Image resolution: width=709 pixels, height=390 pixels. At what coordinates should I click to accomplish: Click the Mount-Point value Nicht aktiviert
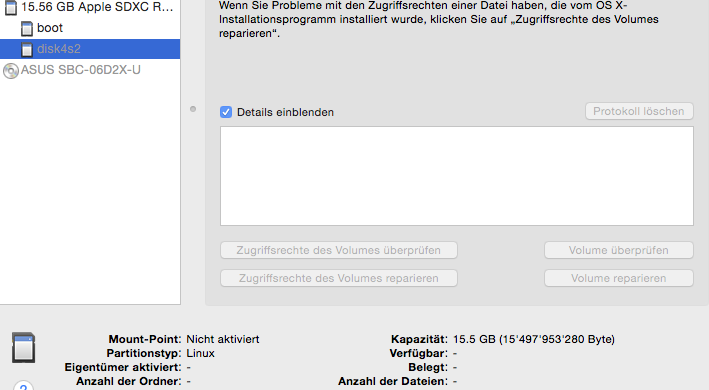point(223,339)
